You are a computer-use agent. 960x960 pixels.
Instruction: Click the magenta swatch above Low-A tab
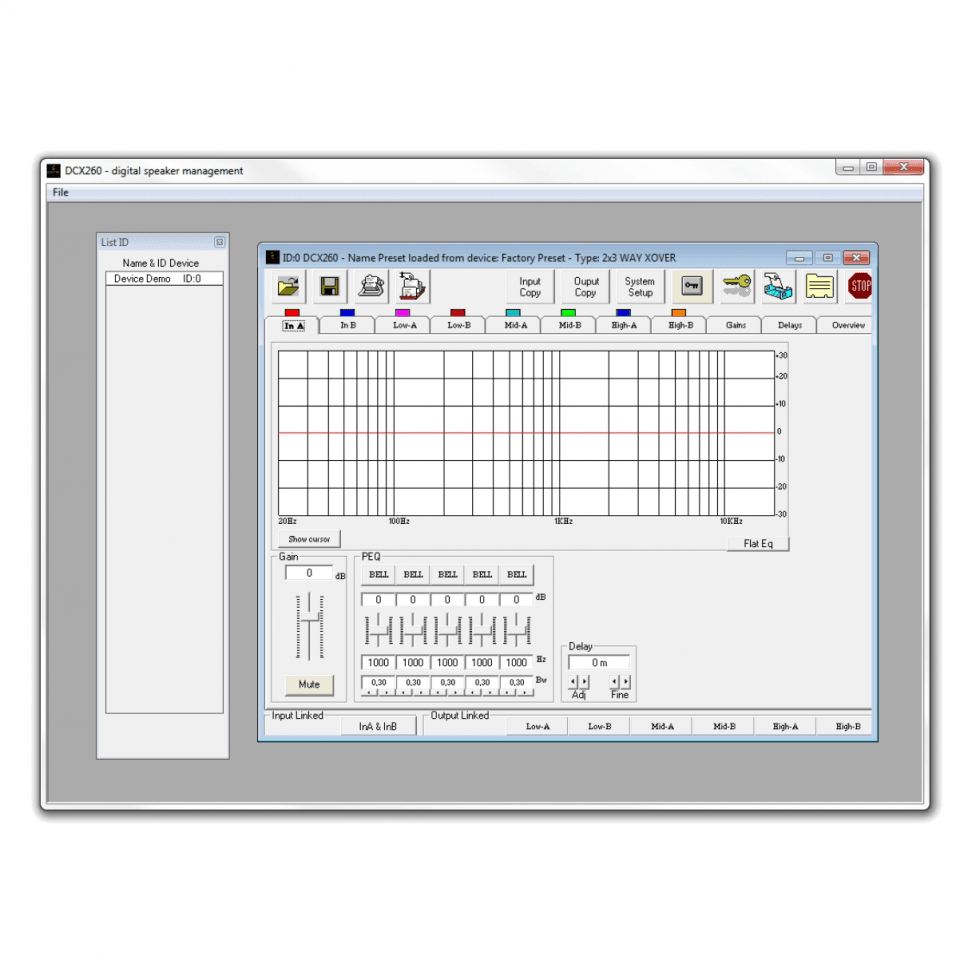(x=402, y=313)
